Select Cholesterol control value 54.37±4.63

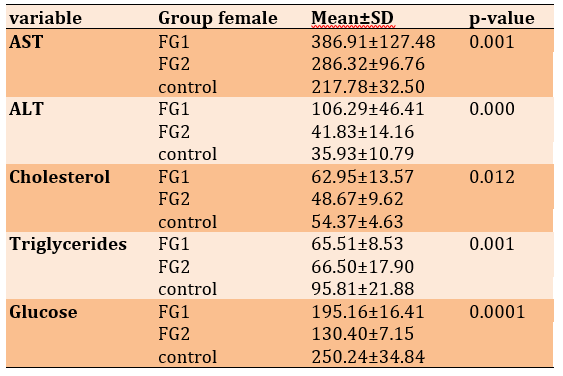click(357, 222)
